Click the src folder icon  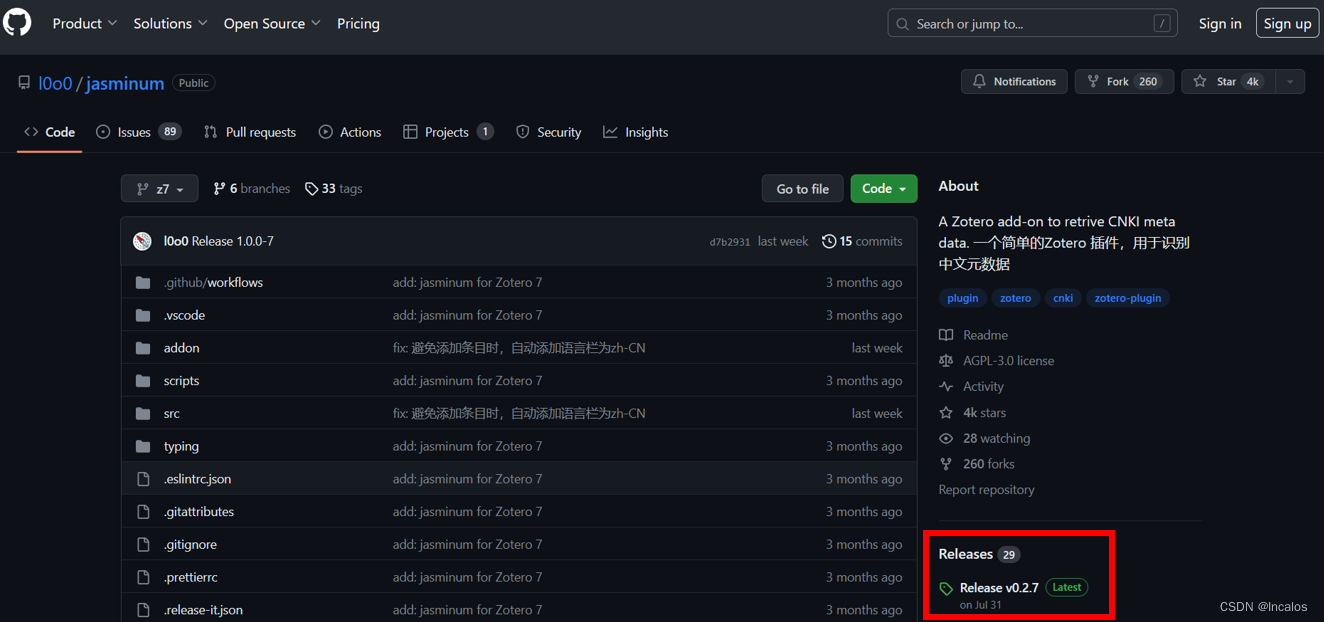[x=143, y=414]
